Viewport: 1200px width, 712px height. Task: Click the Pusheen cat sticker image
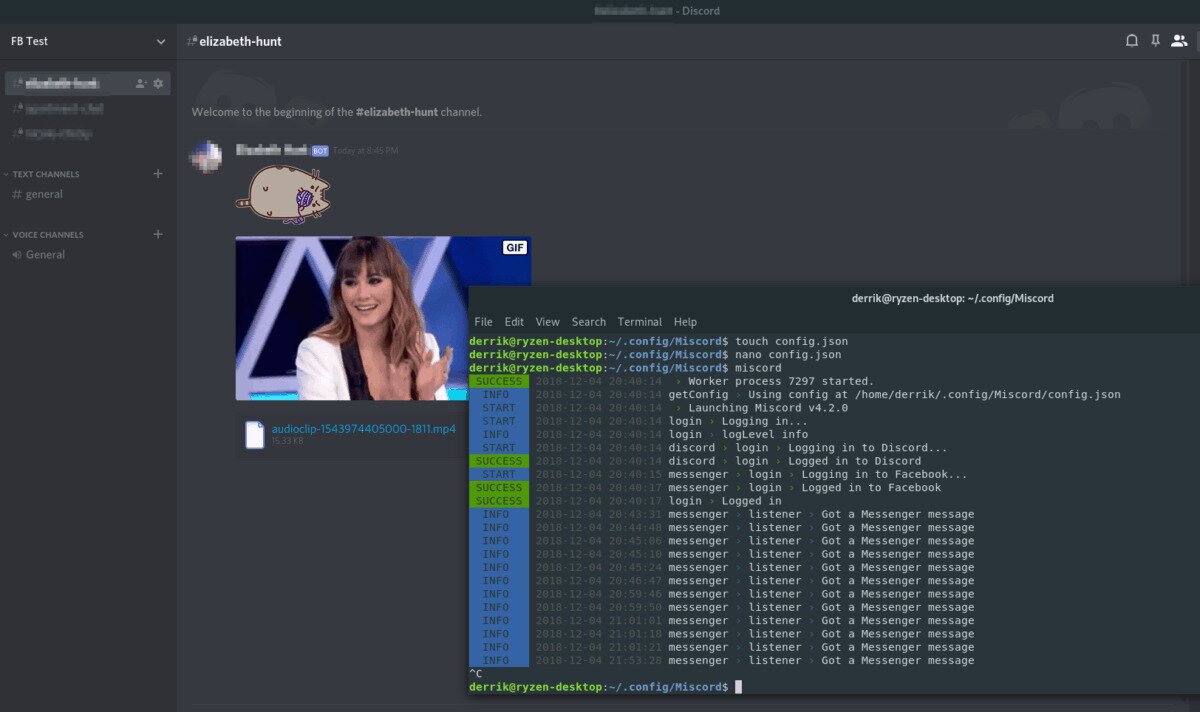[283, 192]
